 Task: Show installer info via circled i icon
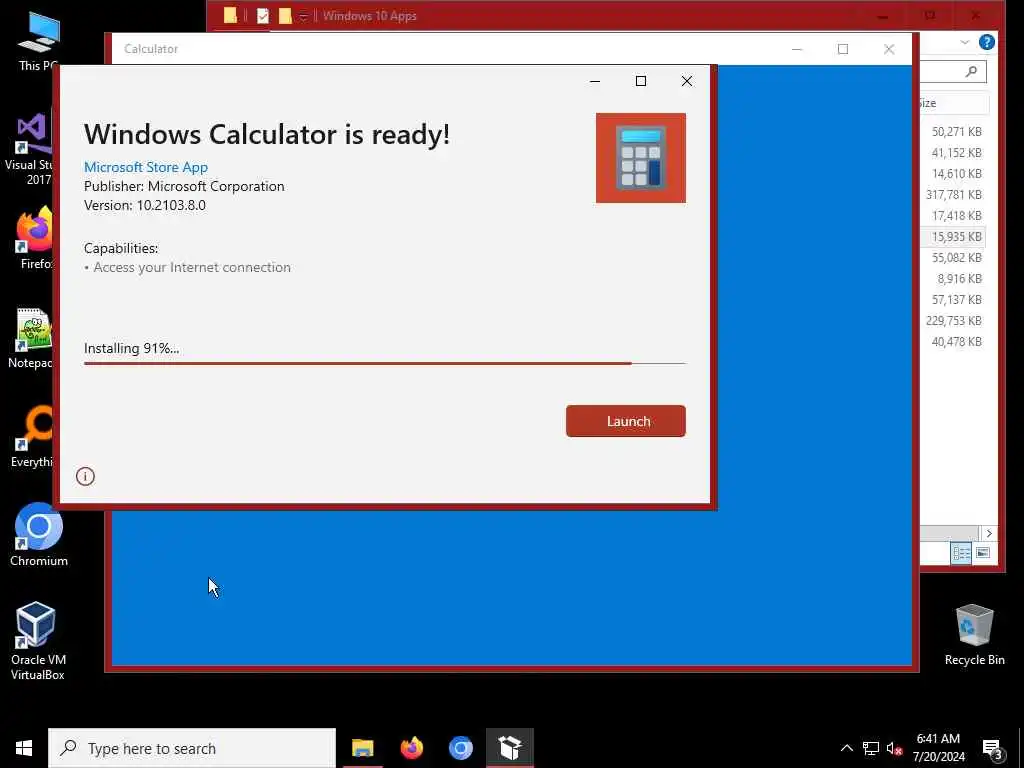(86, 477)
